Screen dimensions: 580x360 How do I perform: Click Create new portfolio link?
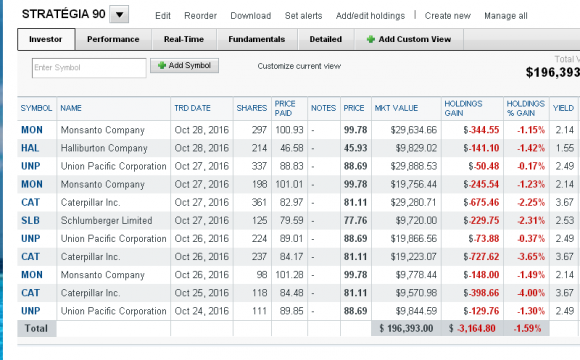pos(448,16)
